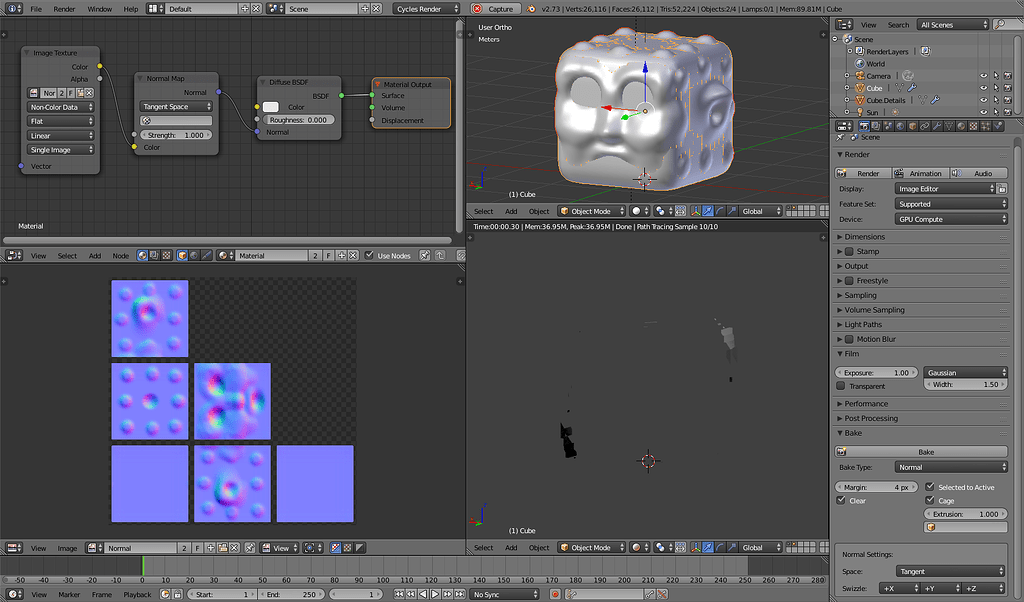Click the Blender info editor icon
Image resolution: width=1024 pixels, height=602 pixels.
[13, 8]
